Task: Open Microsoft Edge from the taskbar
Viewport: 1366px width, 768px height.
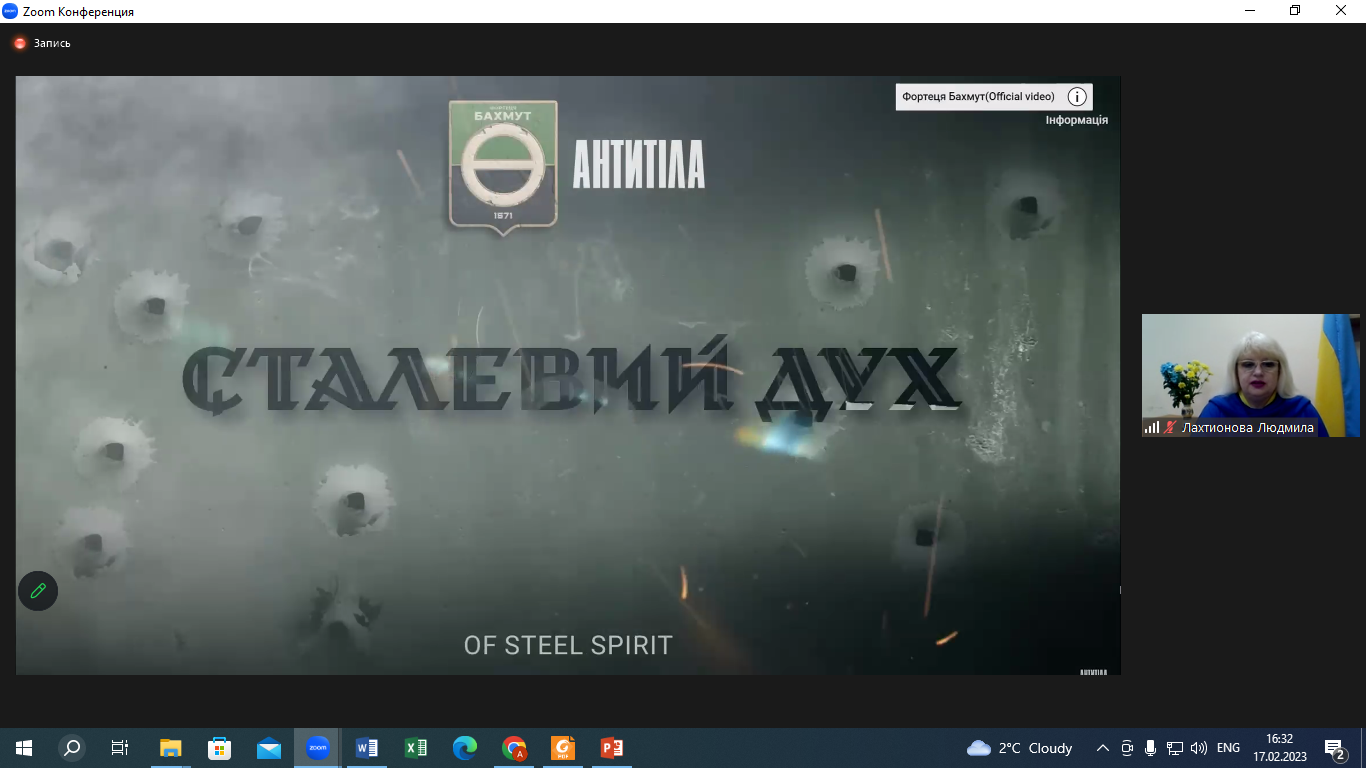Action: point(465,748)
